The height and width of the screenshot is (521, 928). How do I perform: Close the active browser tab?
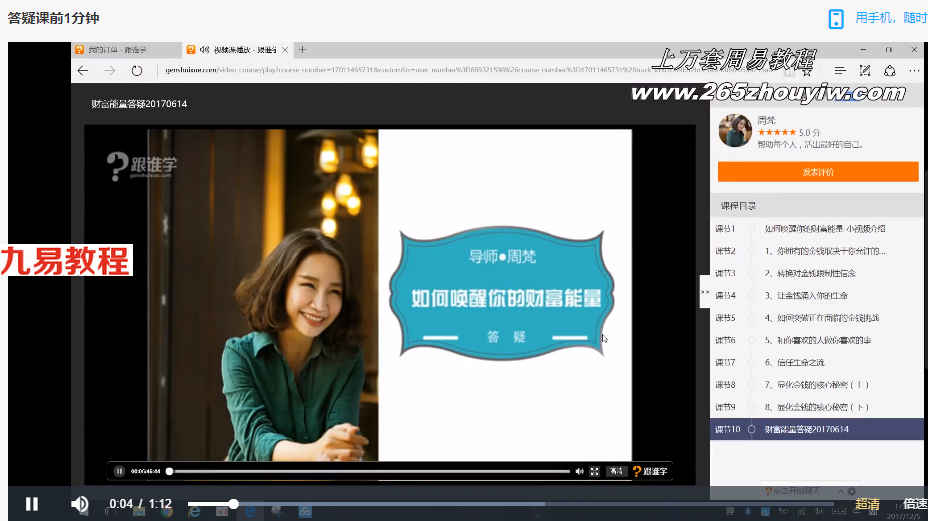[285, 50]
